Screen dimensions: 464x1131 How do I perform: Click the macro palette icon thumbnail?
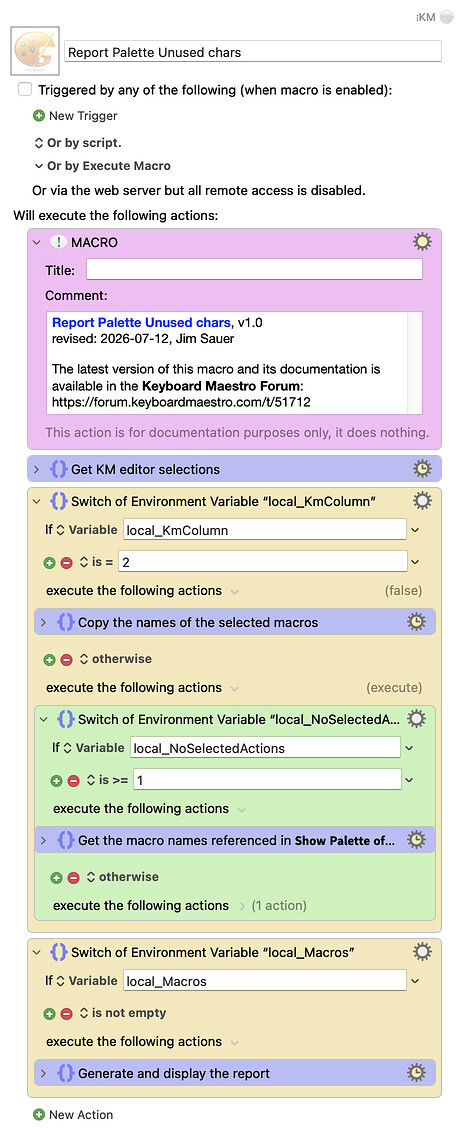pos(35,52)
